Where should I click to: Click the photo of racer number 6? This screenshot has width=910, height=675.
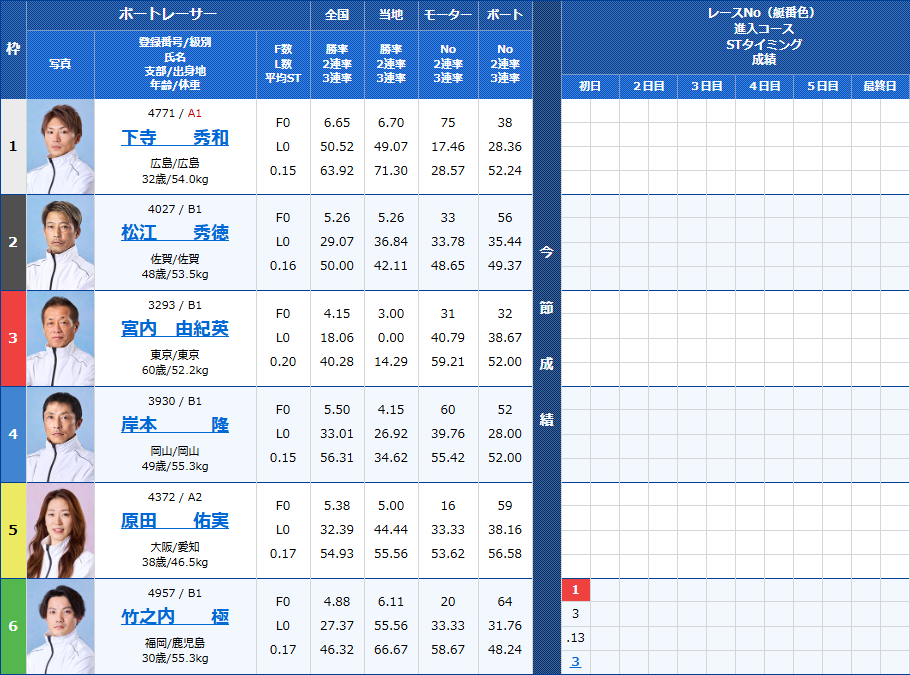[x=61, y=626]
